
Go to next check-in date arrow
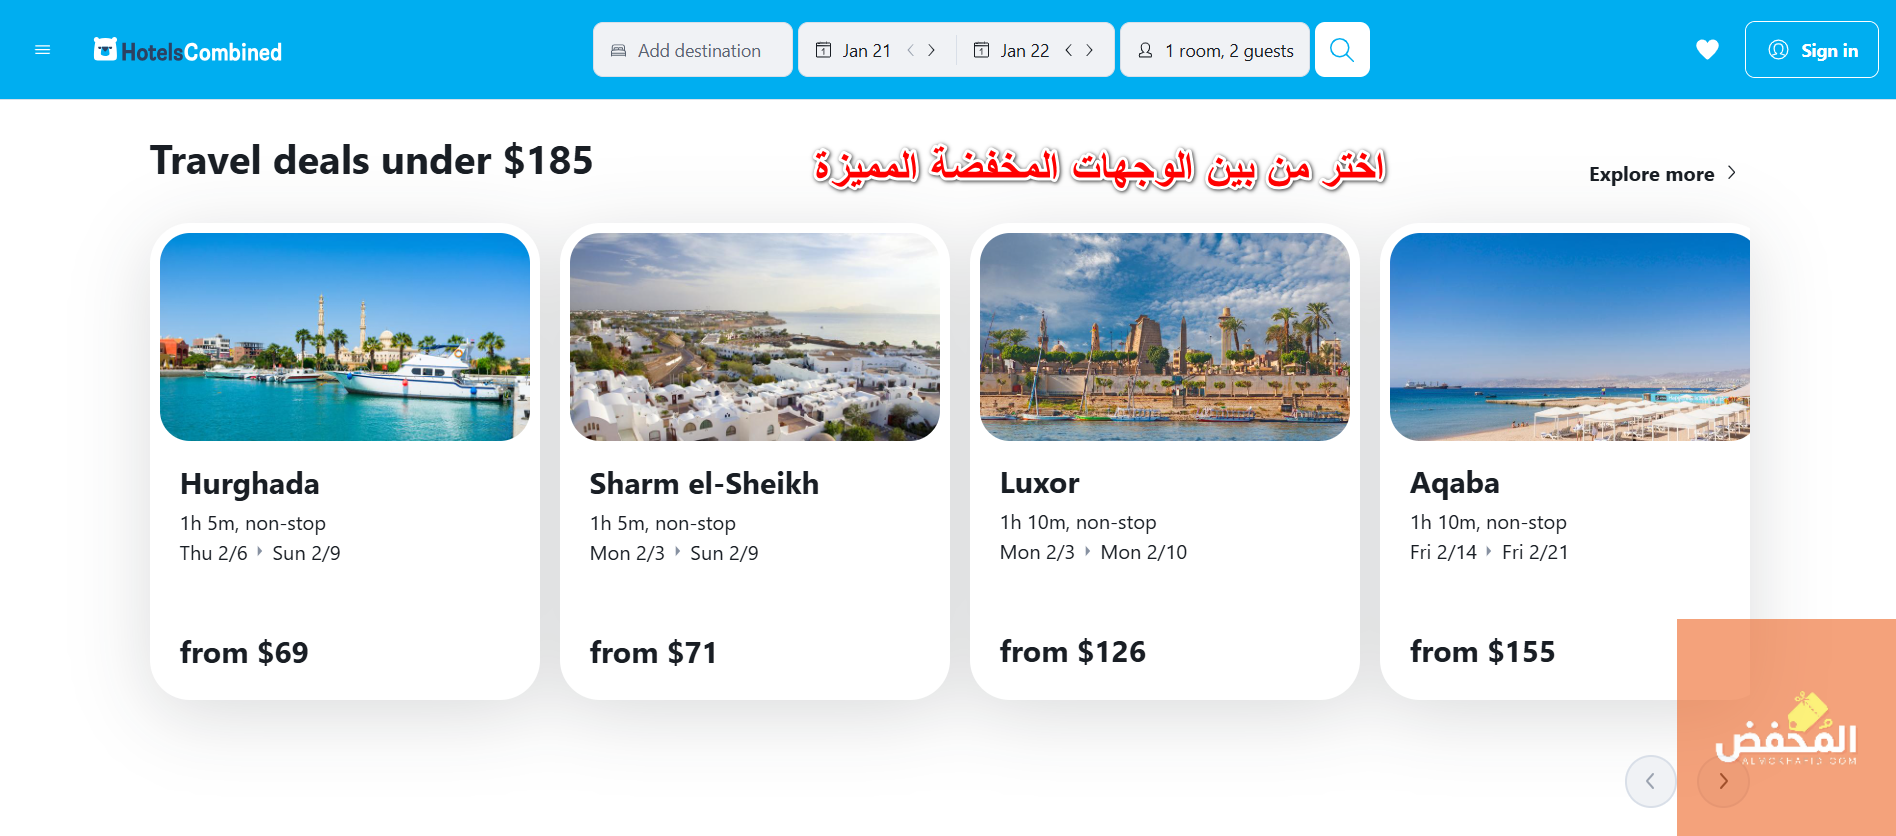tap(932, 50)
